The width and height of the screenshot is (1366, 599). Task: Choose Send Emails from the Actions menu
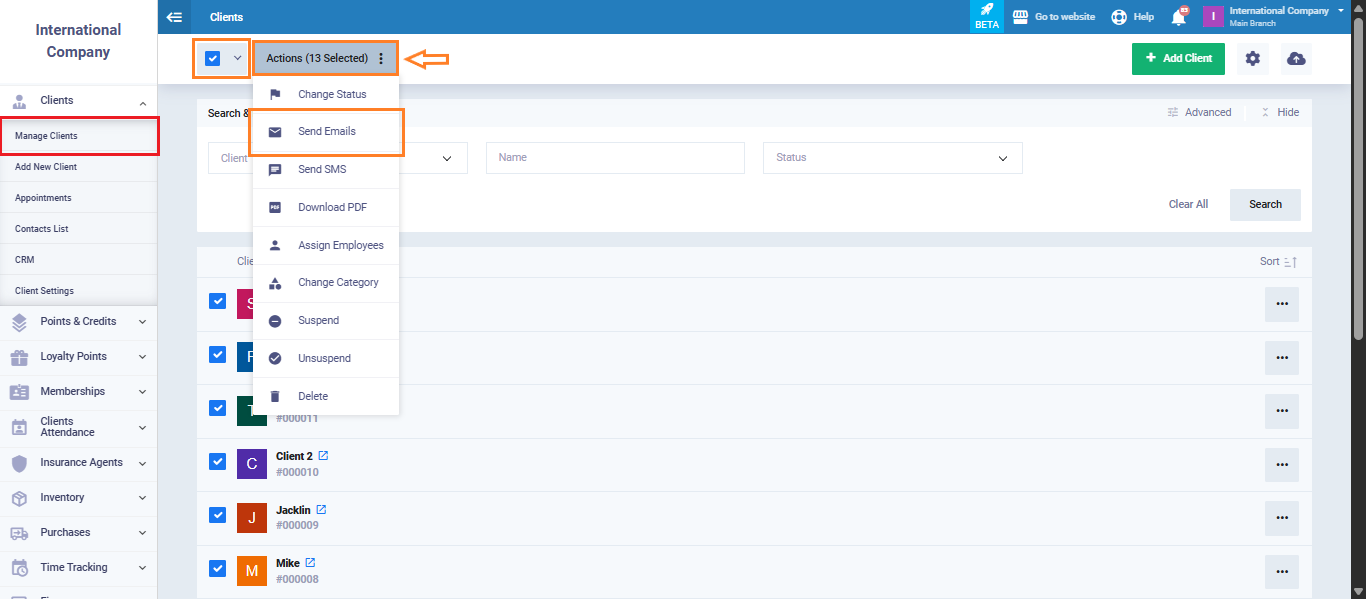click(x=326, y=132)
